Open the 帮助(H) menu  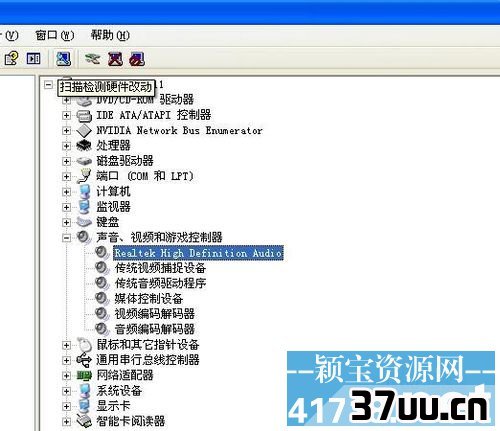110,35
